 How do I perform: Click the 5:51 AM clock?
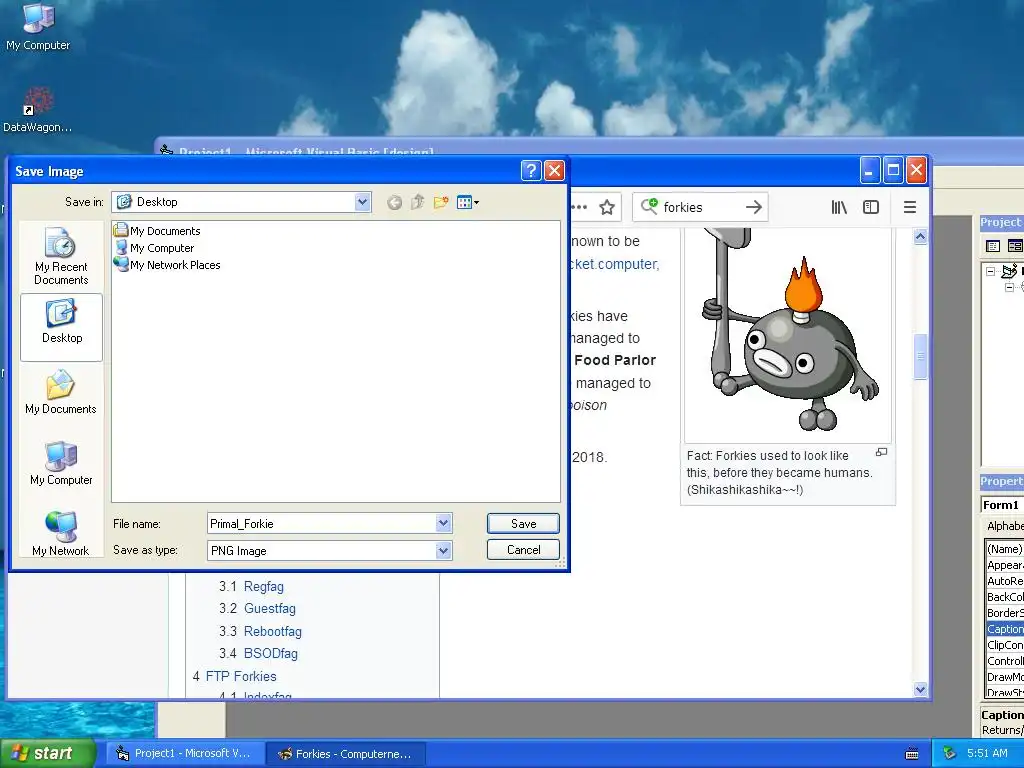(x=987, y=754)
